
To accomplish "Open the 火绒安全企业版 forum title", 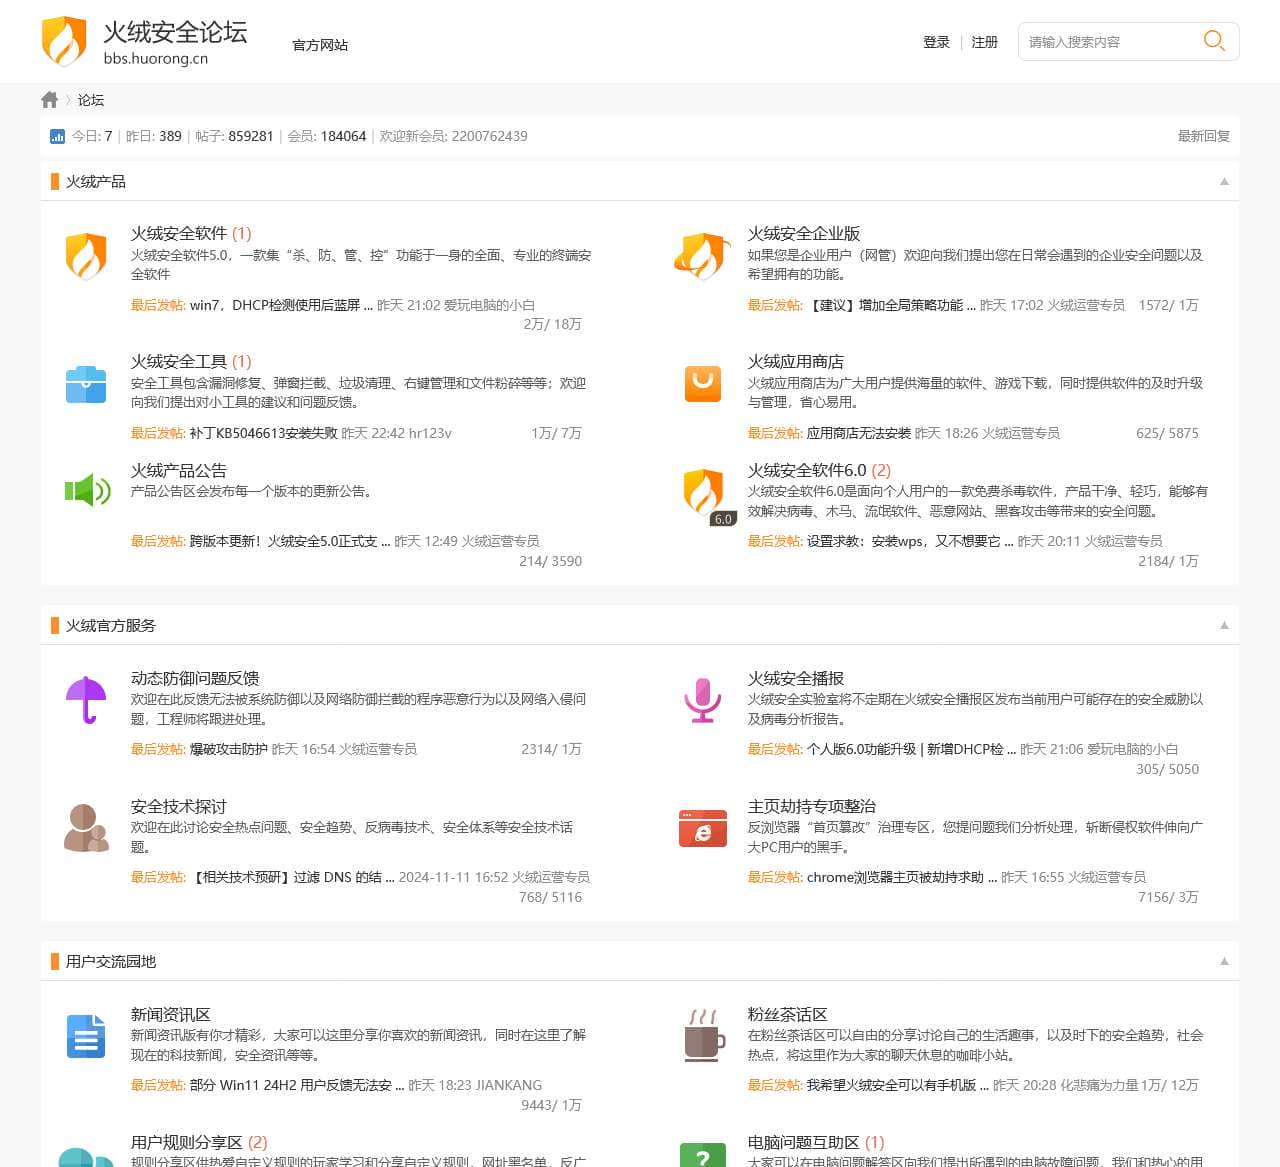I will point(804,233).
